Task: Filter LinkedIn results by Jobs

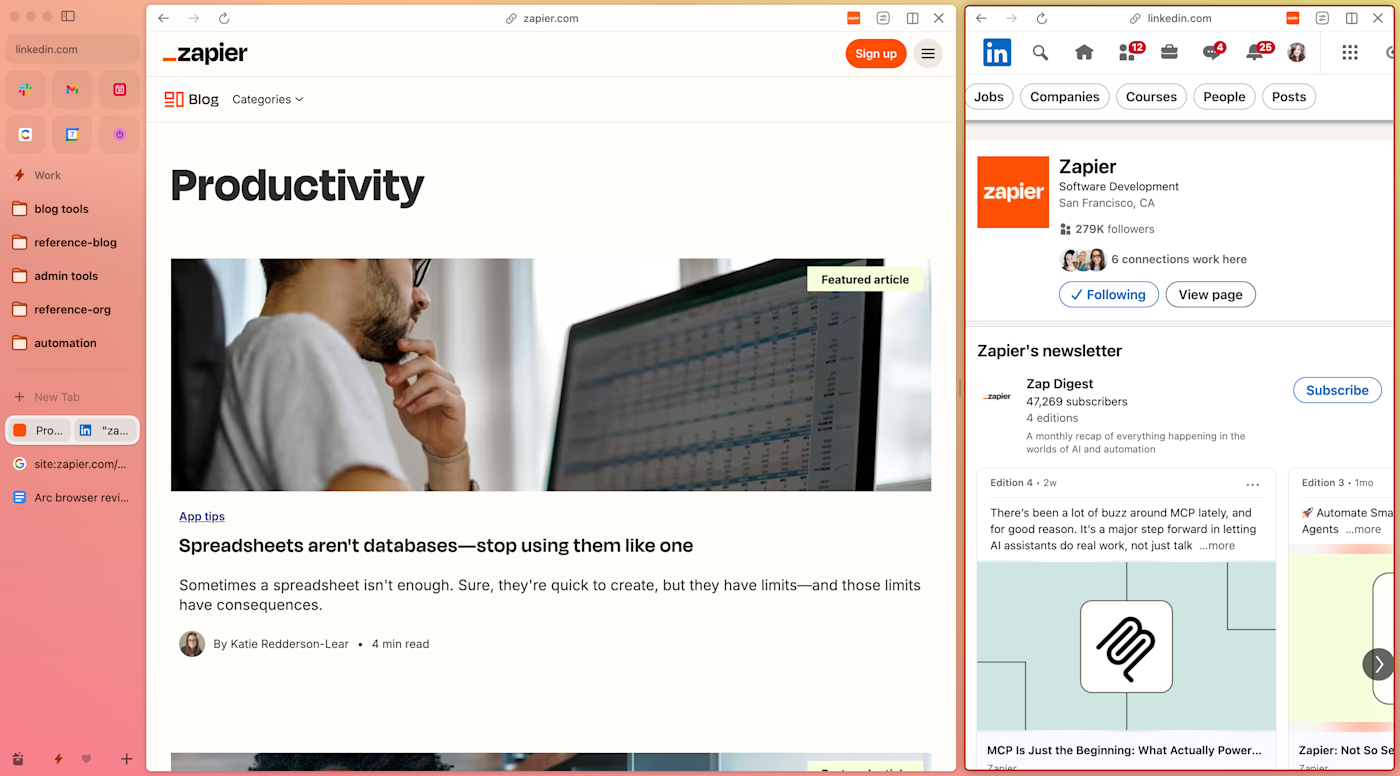Action: pos(989,97)
